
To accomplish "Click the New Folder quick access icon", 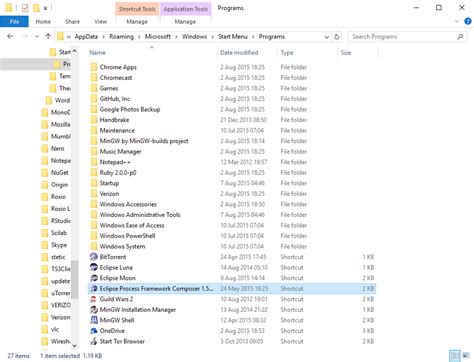I will coord(36,8).
